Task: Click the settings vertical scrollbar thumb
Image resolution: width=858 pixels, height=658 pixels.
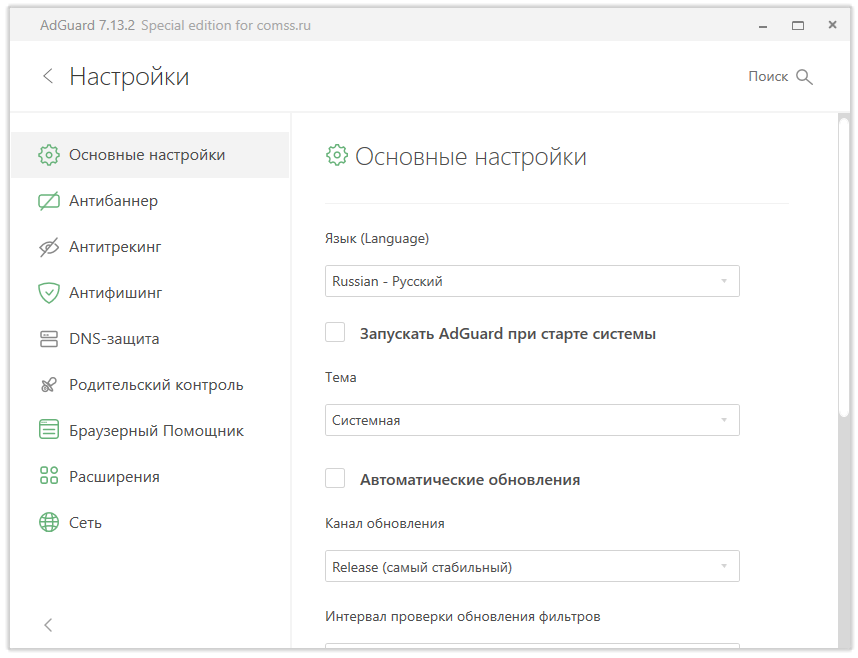Action: coord(844,268)
